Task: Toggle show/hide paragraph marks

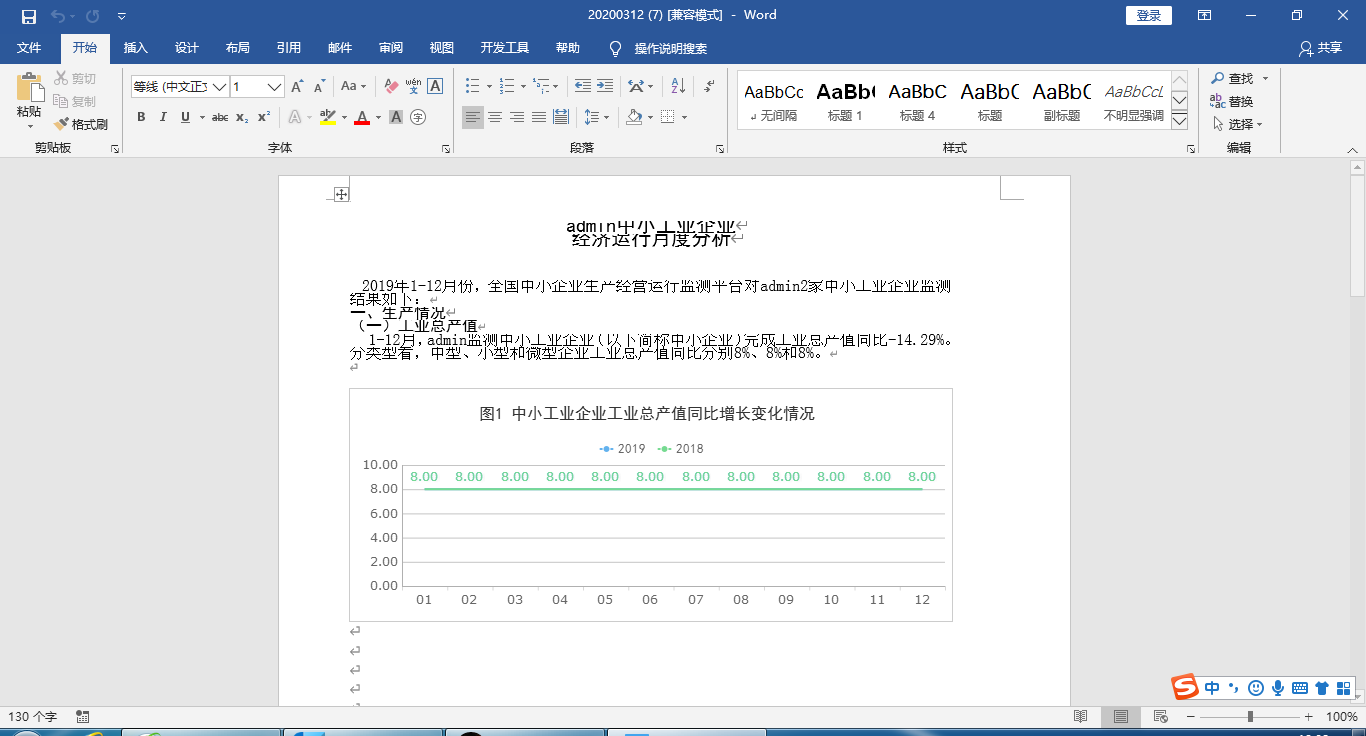Action: pos(709,87)
